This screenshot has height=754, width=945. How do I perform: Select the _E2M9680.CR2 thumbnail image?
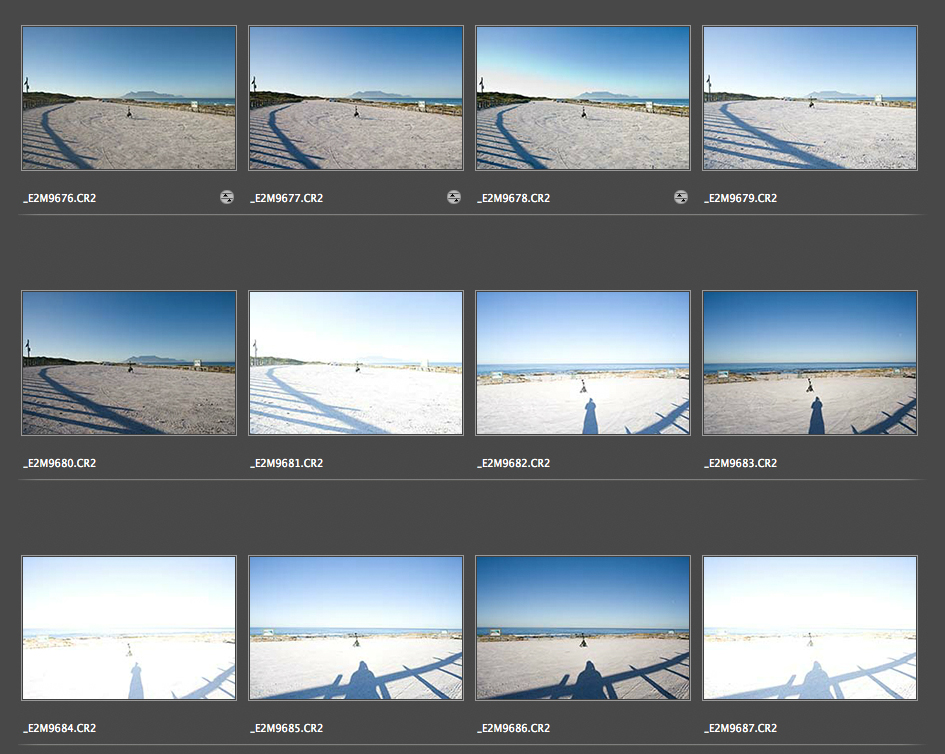click(x=129, y=363)
